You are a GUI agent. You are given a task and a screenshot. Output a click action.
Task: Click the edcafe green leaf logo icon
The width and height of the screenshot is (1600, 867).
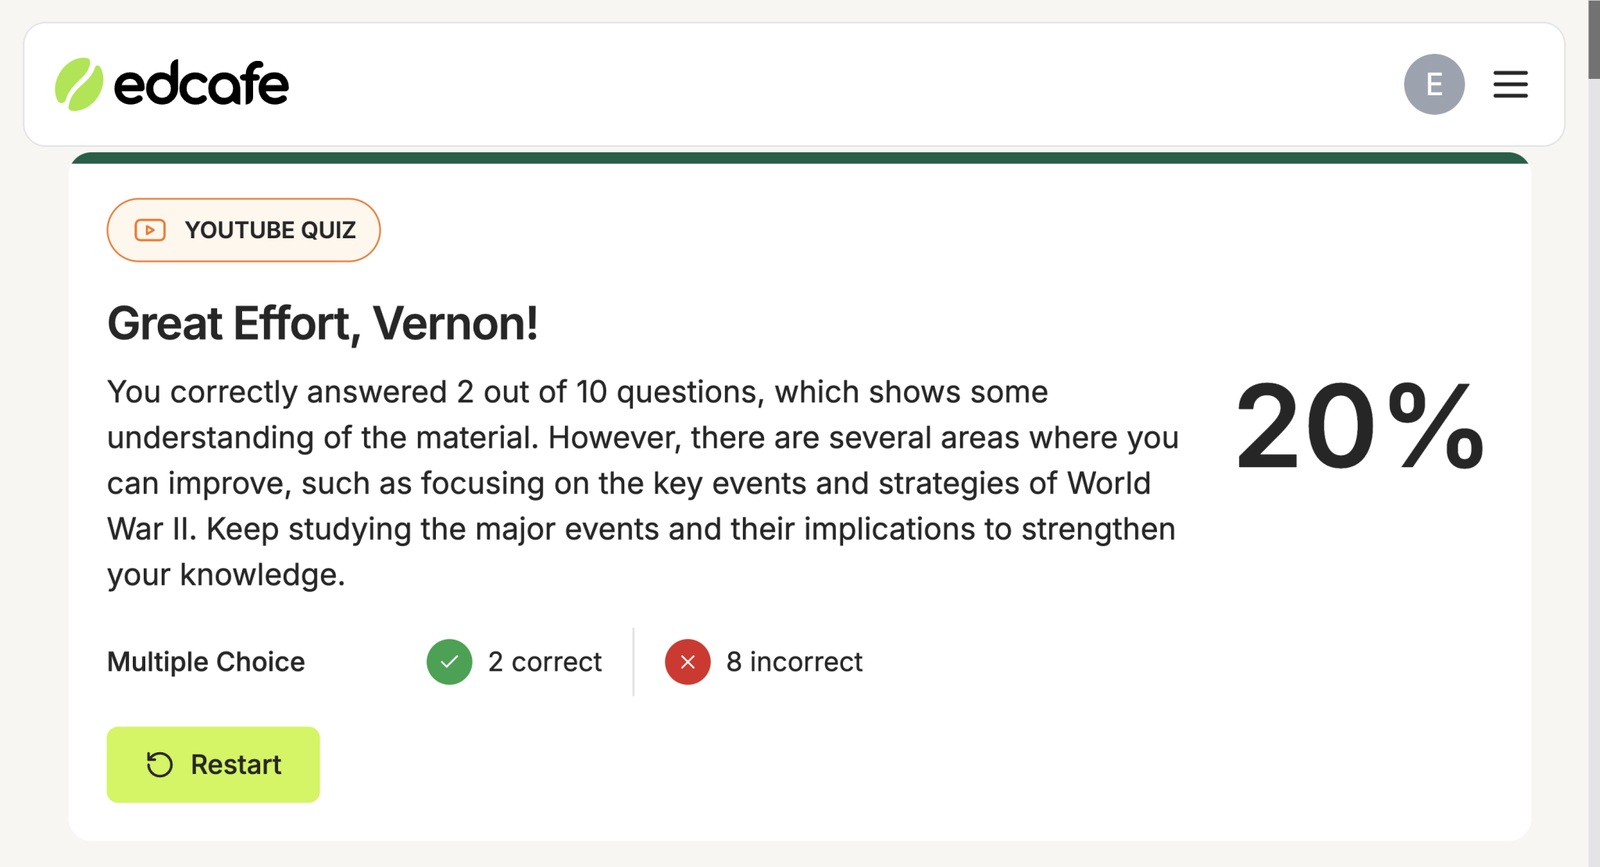point(79,84)
